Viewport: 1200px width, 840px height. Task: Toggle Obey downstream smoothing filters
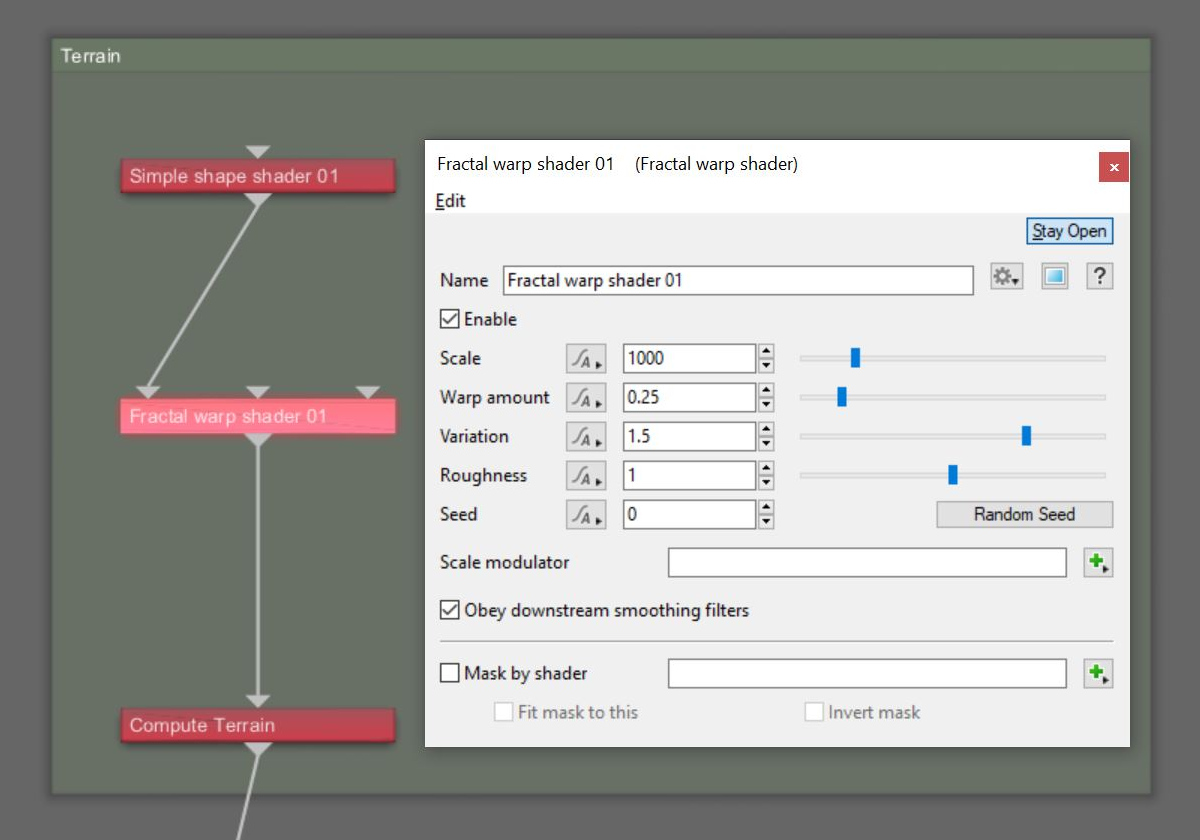(450, 610)
